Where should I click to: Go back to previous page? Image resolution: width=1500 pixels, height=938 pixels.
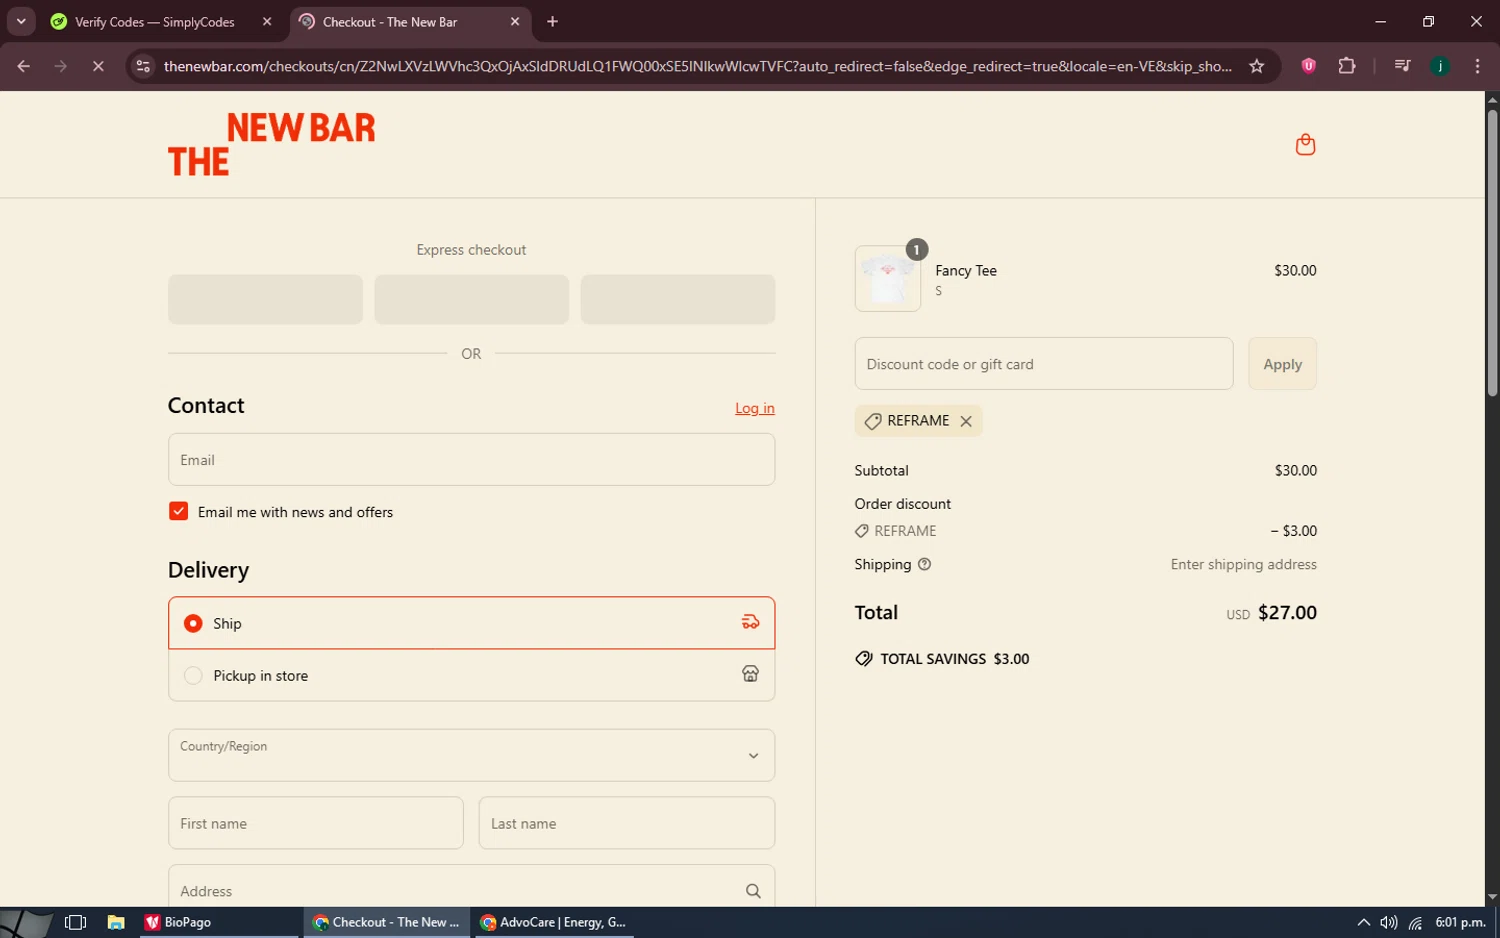pyautogui.click(x=24, y=66)
